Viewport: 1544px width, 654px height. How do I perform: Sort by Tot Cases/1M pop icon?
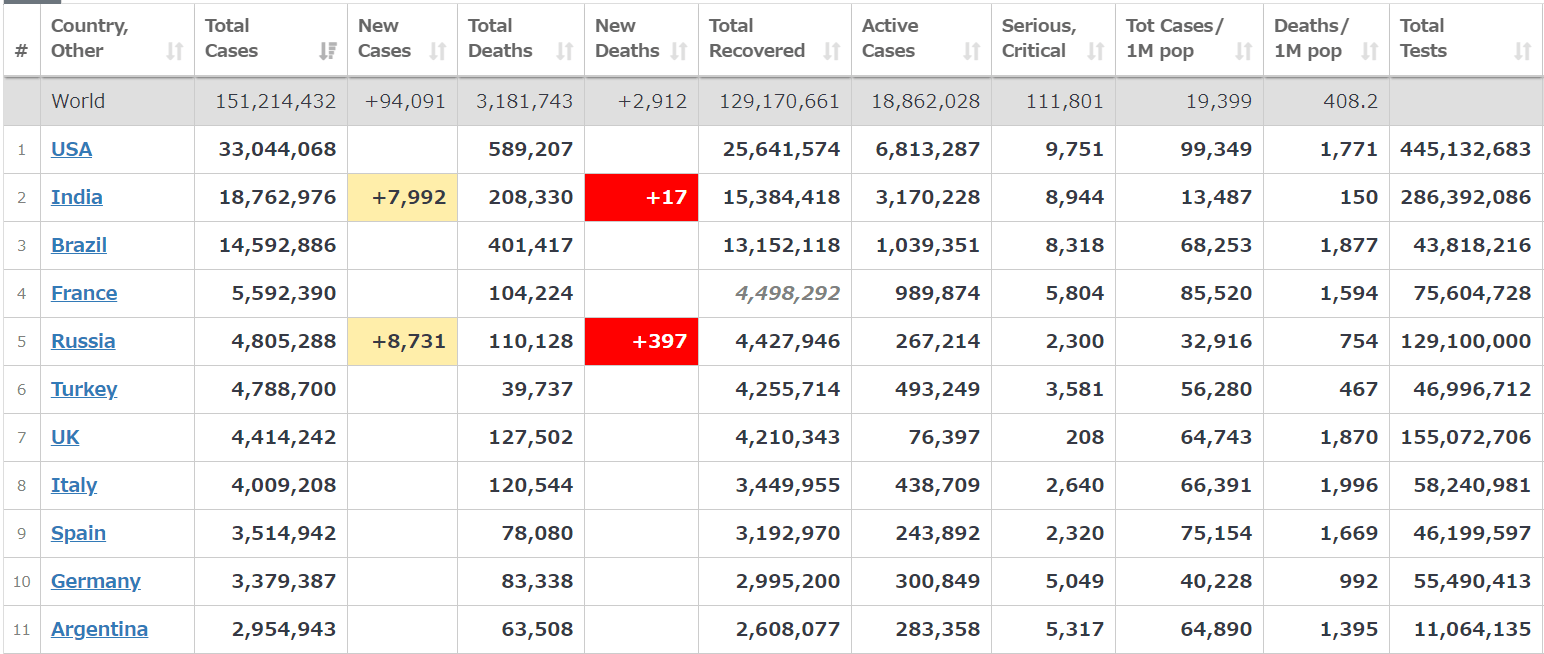(1244, 51)
